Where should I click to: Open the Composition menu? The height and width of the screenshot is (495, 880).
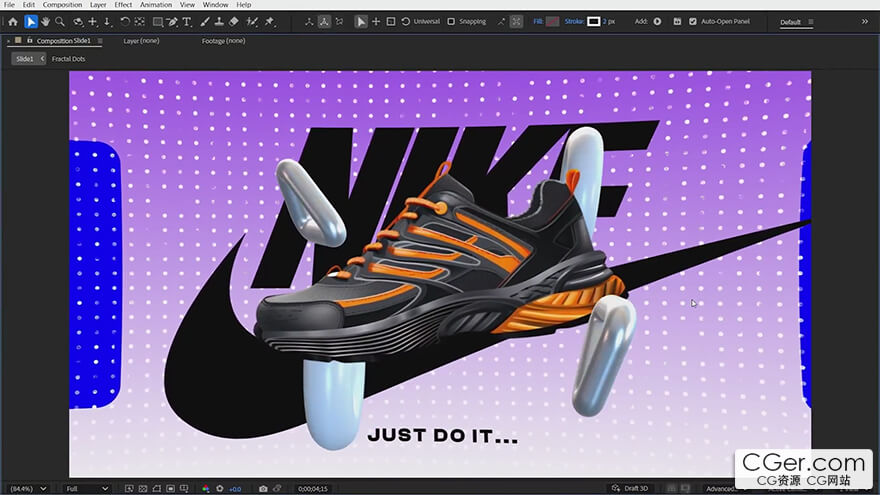pos(62,4)
